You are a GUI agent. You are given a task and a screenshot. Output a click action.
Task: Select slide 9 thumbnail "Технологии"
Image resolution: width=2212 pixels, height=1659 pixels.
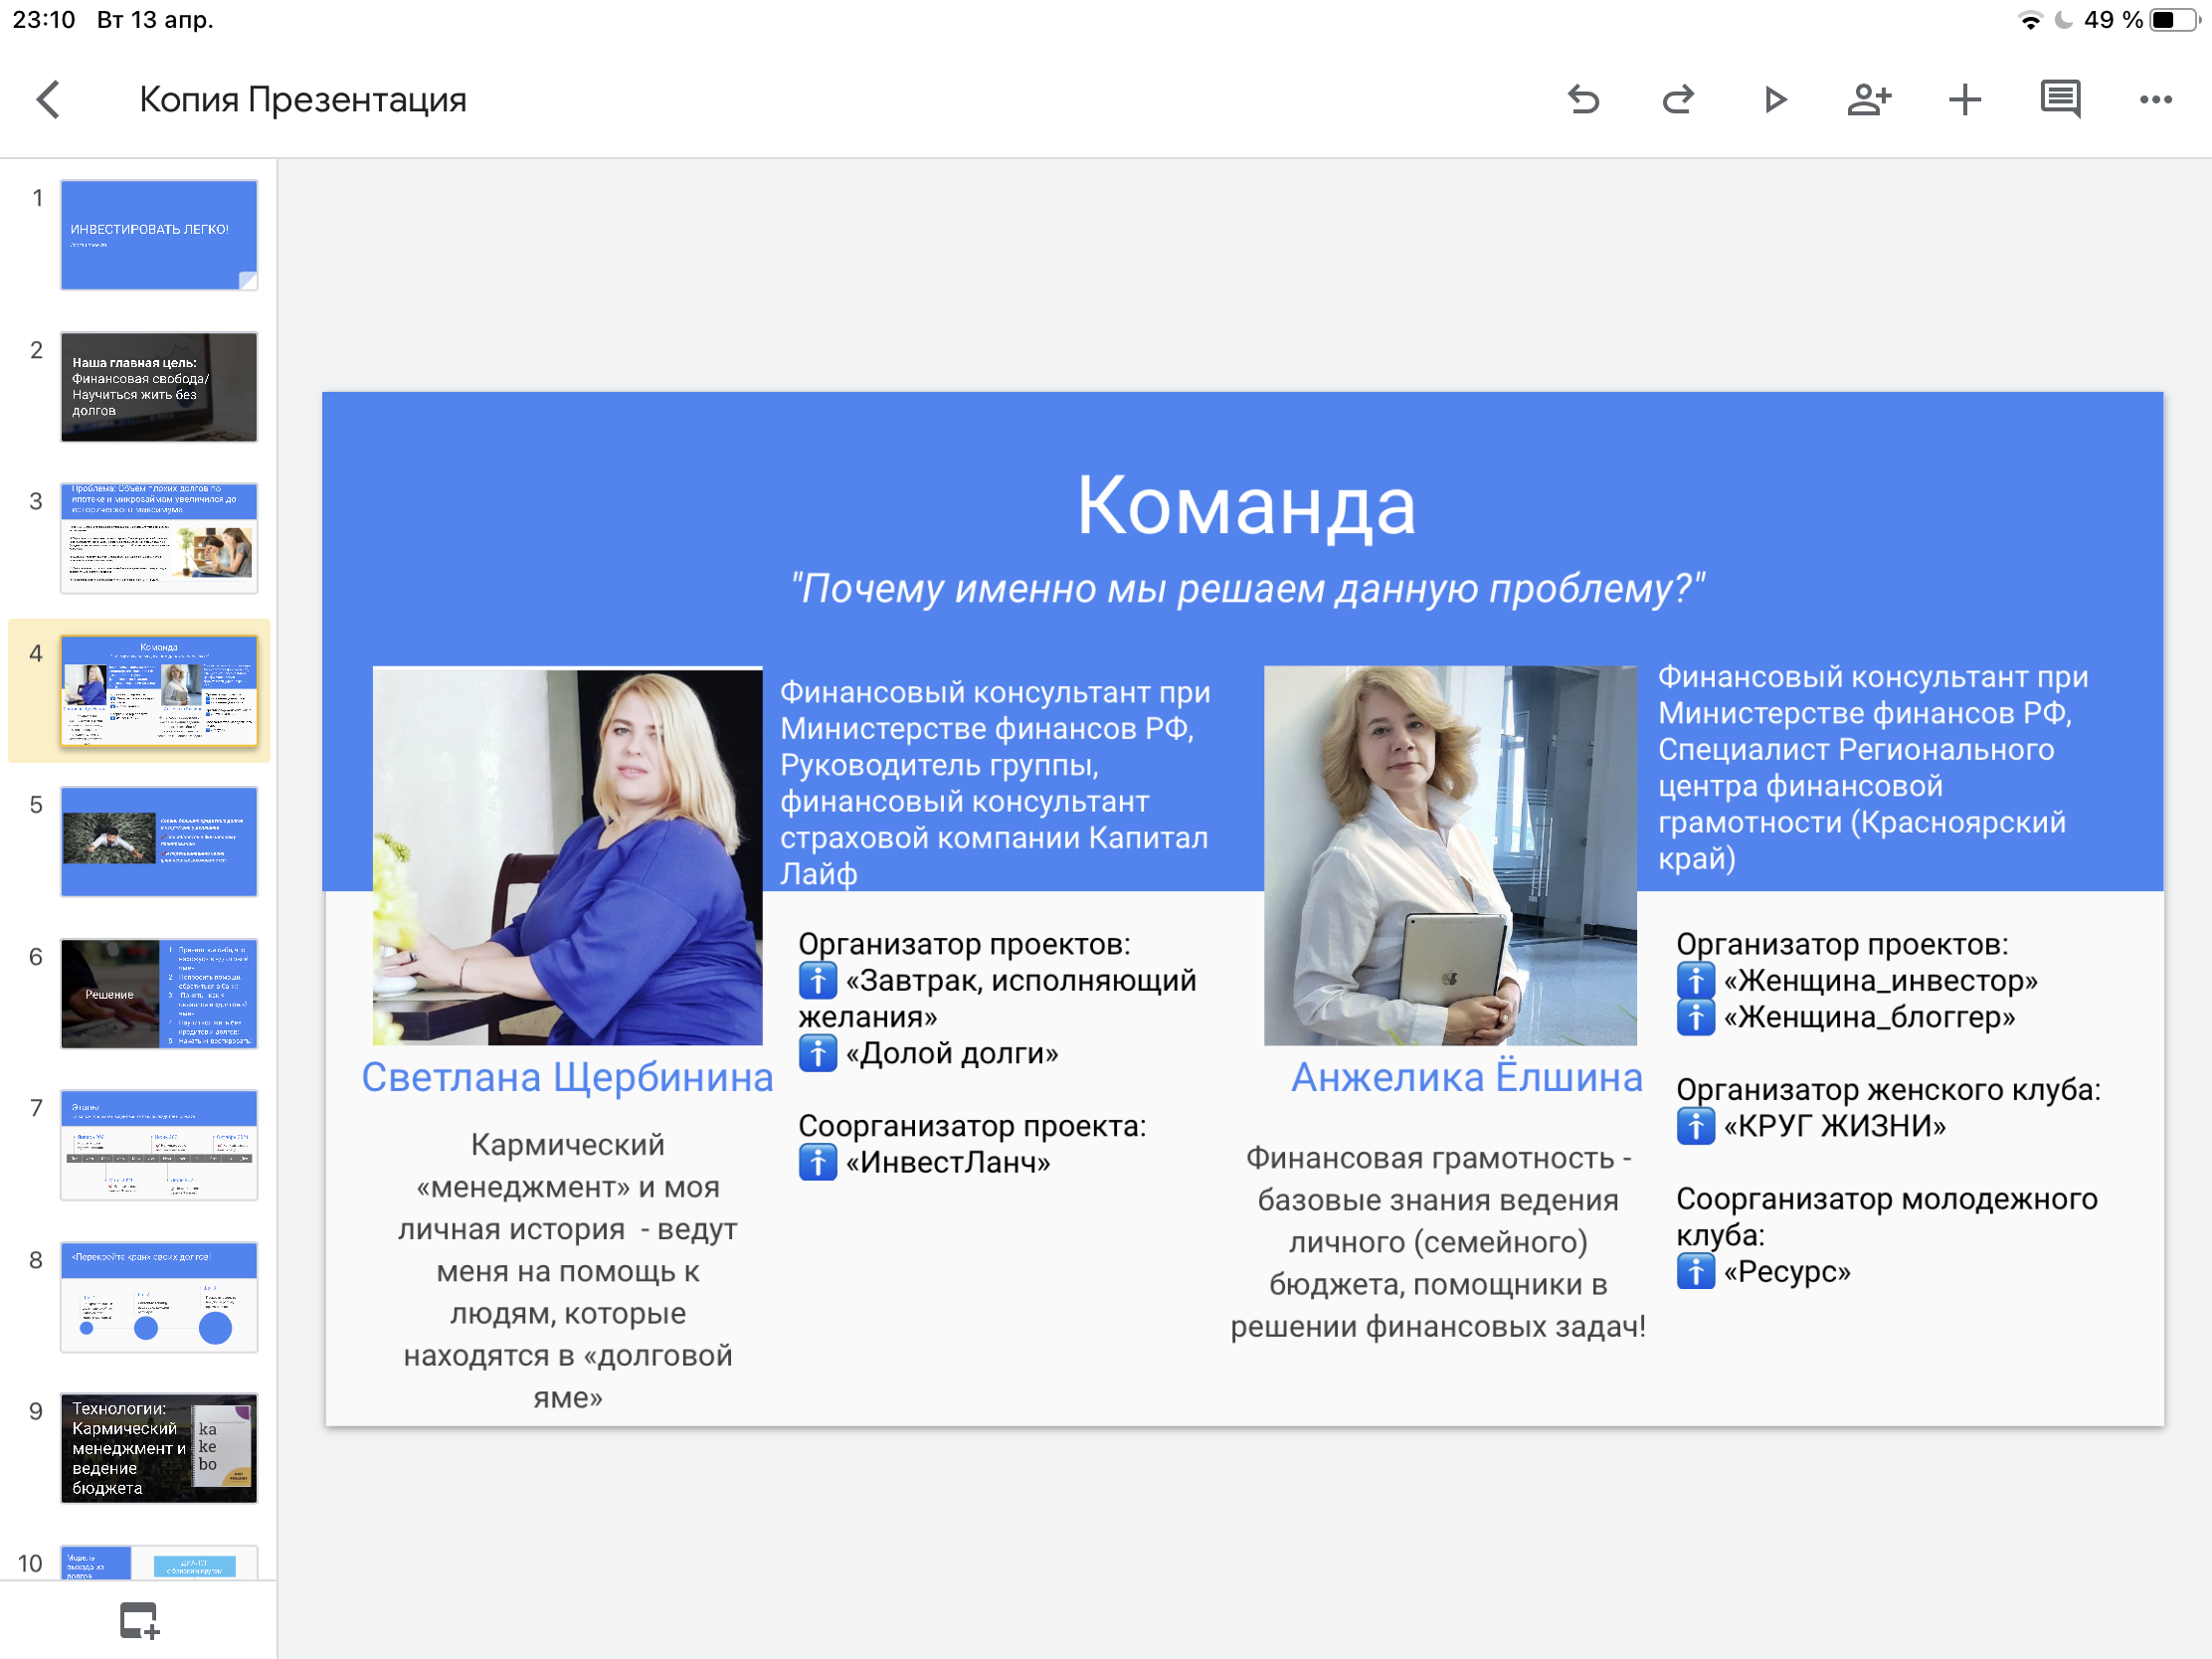coord(159,1448)
